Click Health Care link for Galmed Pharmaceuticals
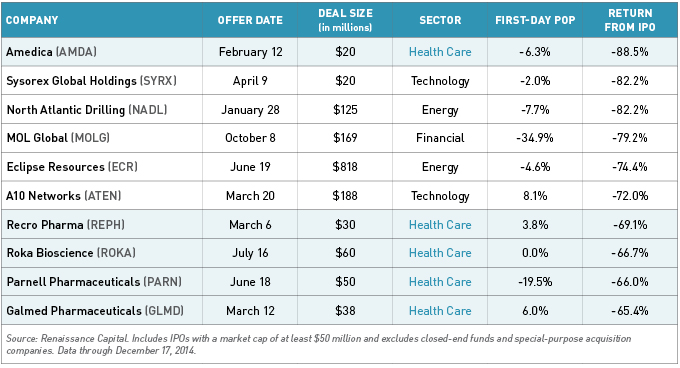This screenshot has width=680, height=368. [440, 311]
